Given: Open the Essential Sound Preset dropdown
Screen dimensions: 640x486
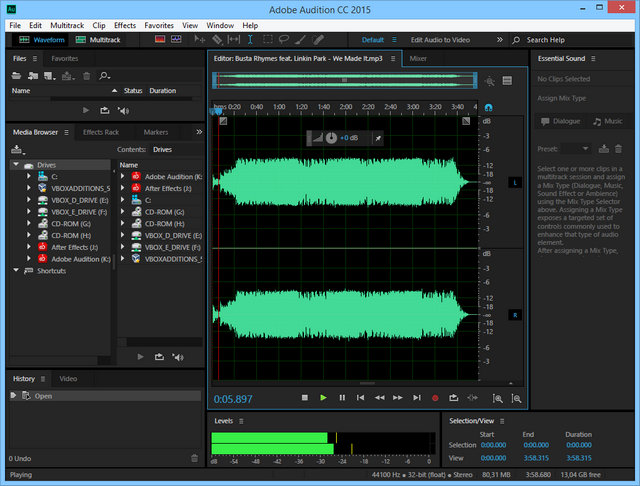Looking at the screenshot, I should tap(576, 148).
